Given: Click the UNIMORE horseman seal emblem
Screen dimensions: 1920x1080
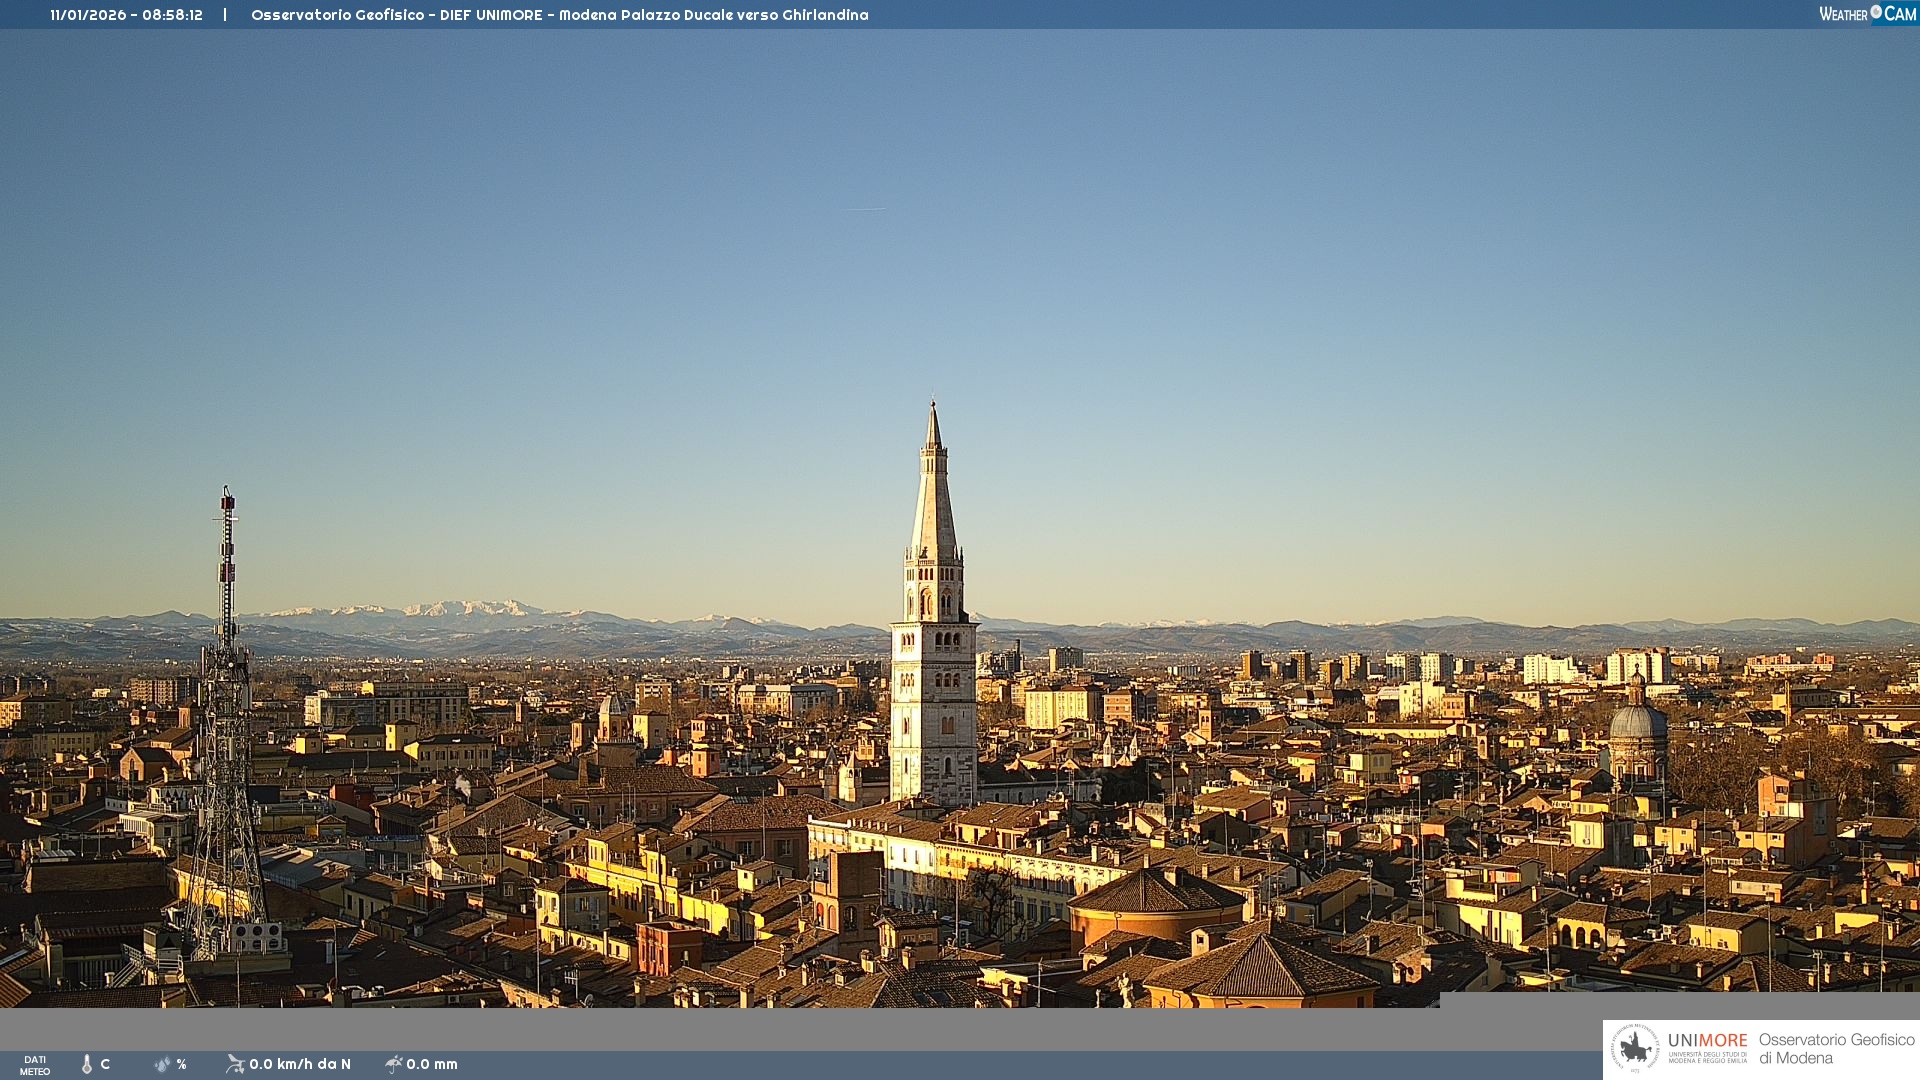Looking at the screenshot, I should (x=1635, y=1049).
